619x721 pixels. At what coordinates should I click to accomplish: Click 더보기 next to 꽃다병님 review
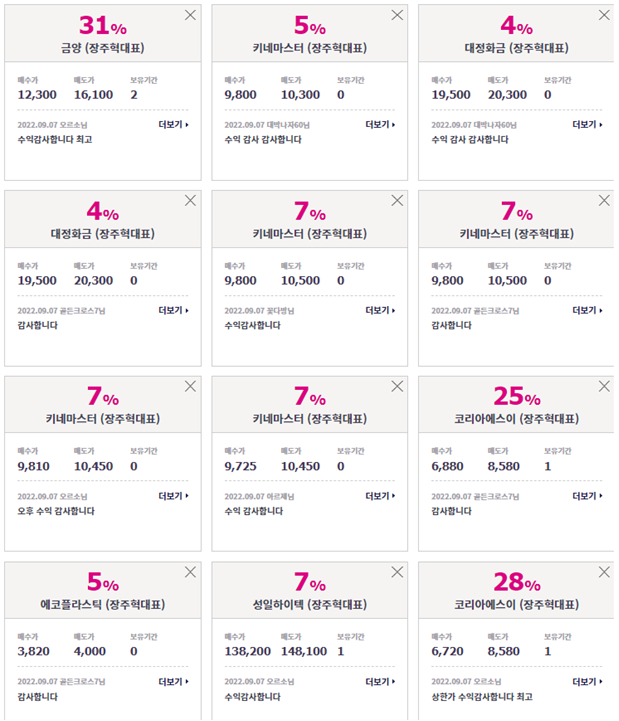[380, 310]
